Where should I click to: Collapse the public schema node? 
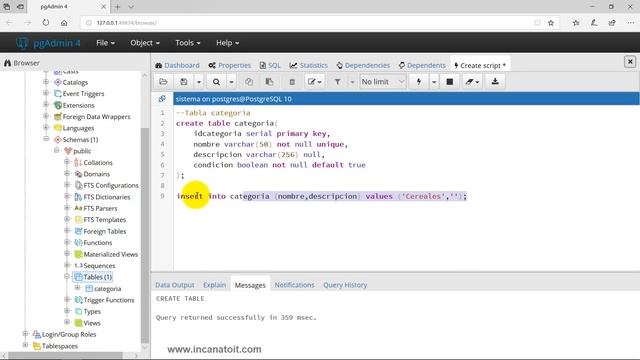tap(57, 151)
